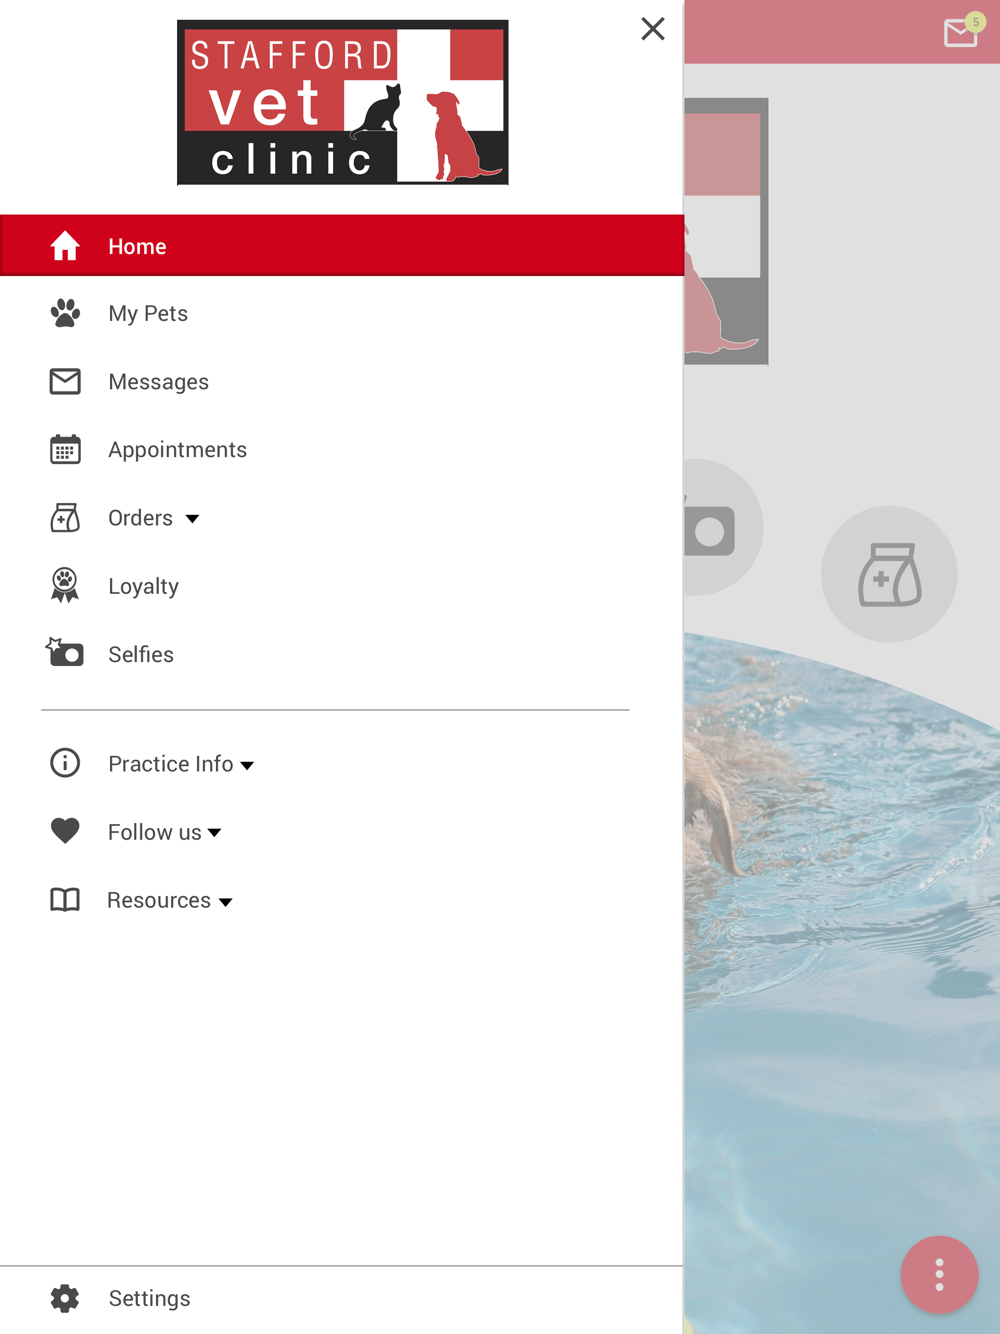1000x1334 pixels.
Task: Tap the round medicine order button behind drawer
Action: (889, 574)
